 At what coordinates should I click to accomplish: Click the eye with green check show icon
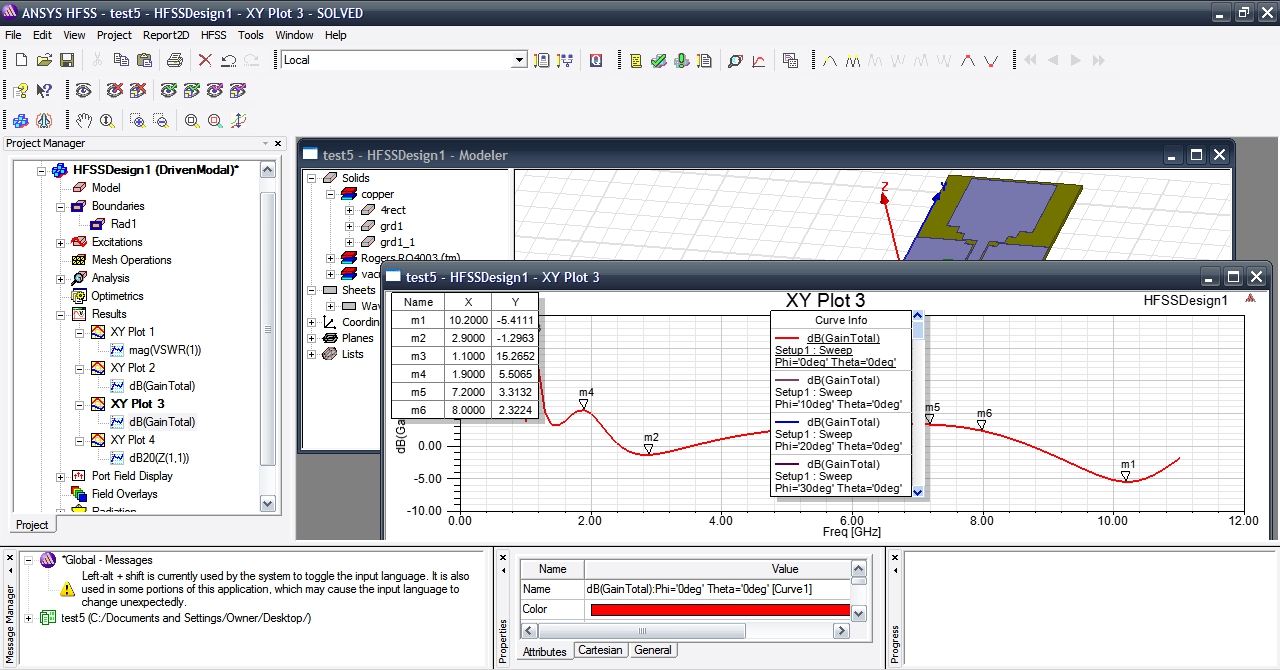point(169,91)
